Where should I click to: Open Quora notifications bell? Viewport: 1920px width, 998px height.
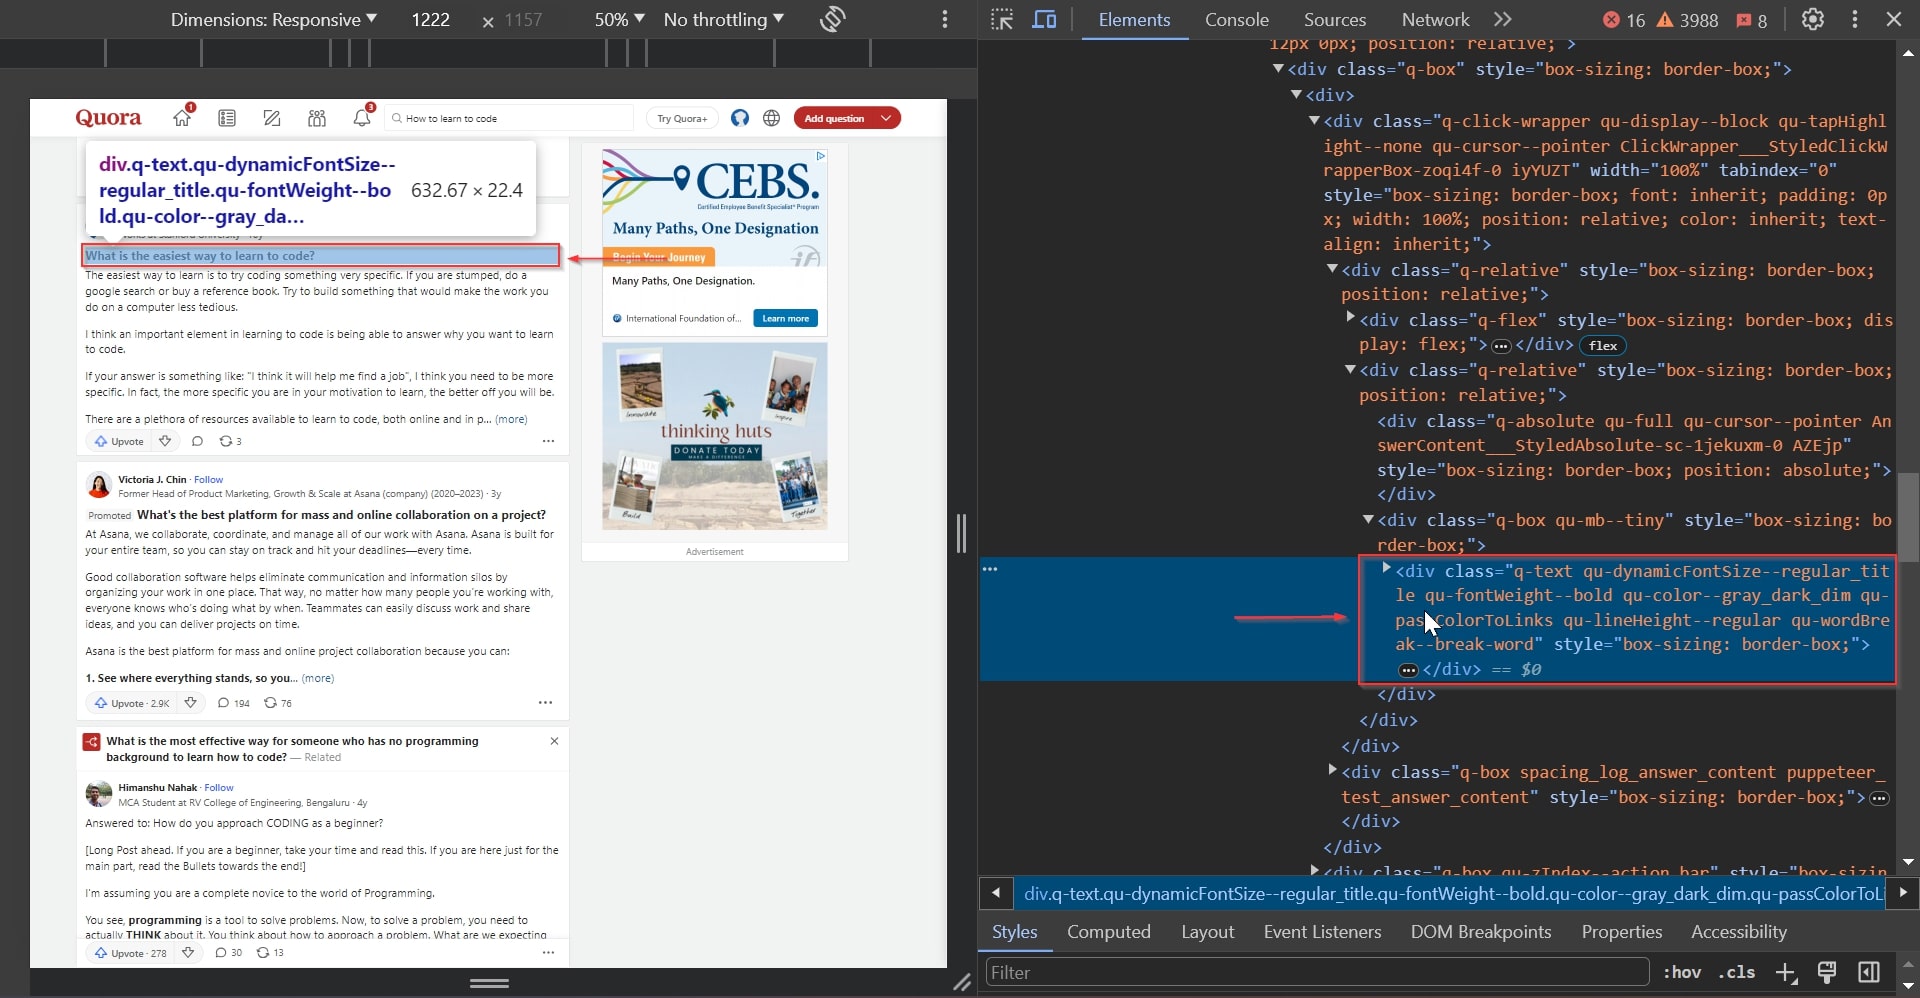coord(361,117)
